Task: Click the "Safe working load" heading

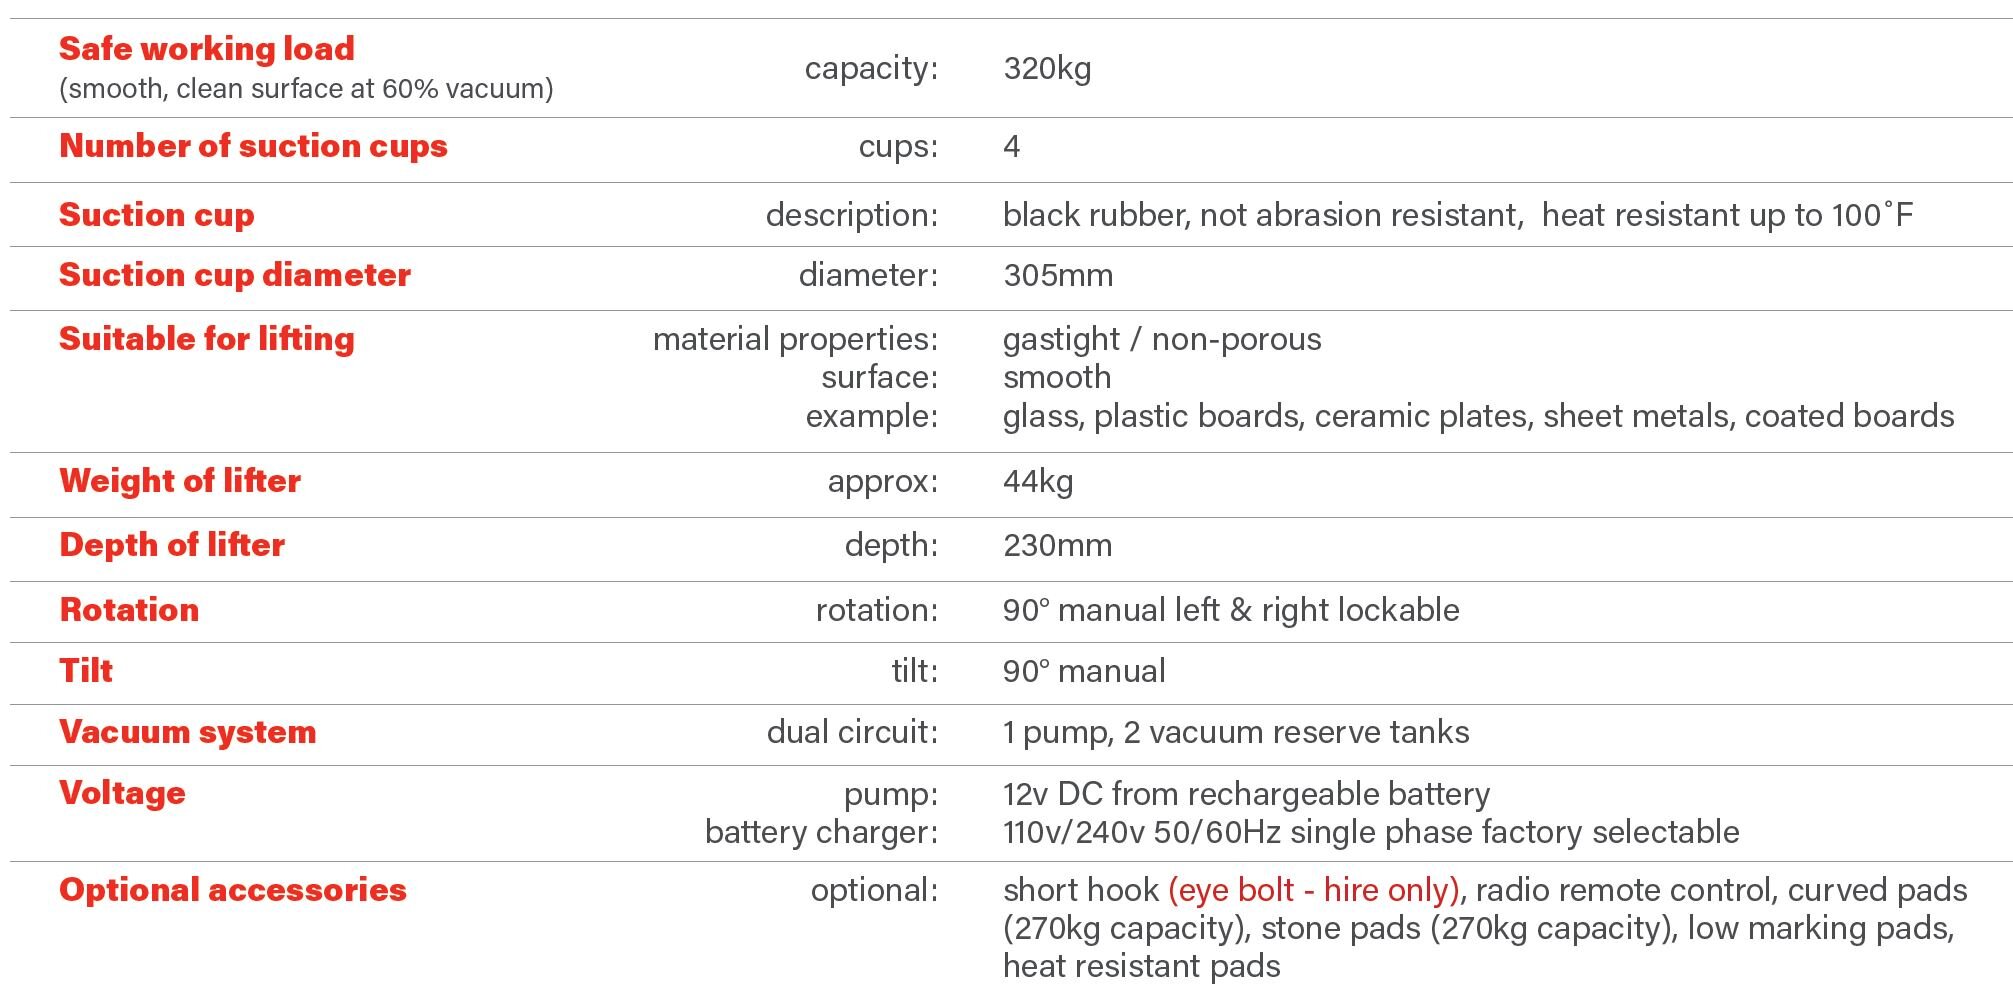Action: (207, 49)
